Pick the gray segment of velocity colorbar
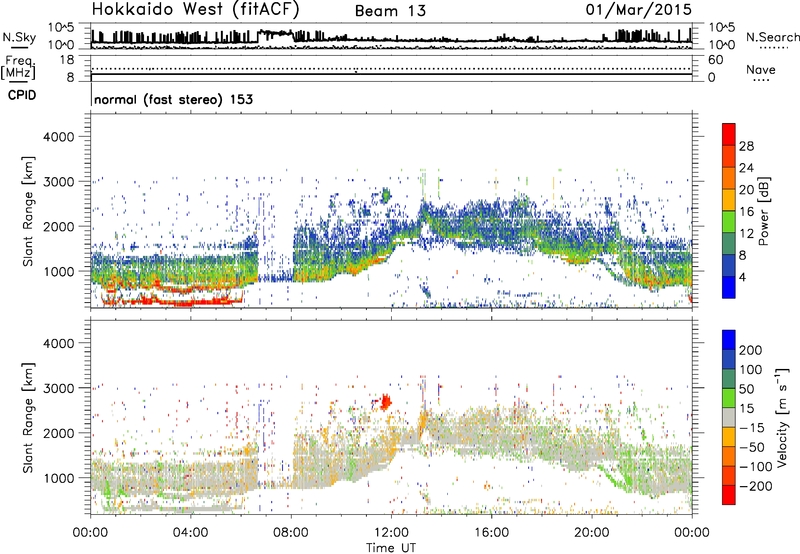Screen dimensions: 800x554 click(x=729, y=418)
